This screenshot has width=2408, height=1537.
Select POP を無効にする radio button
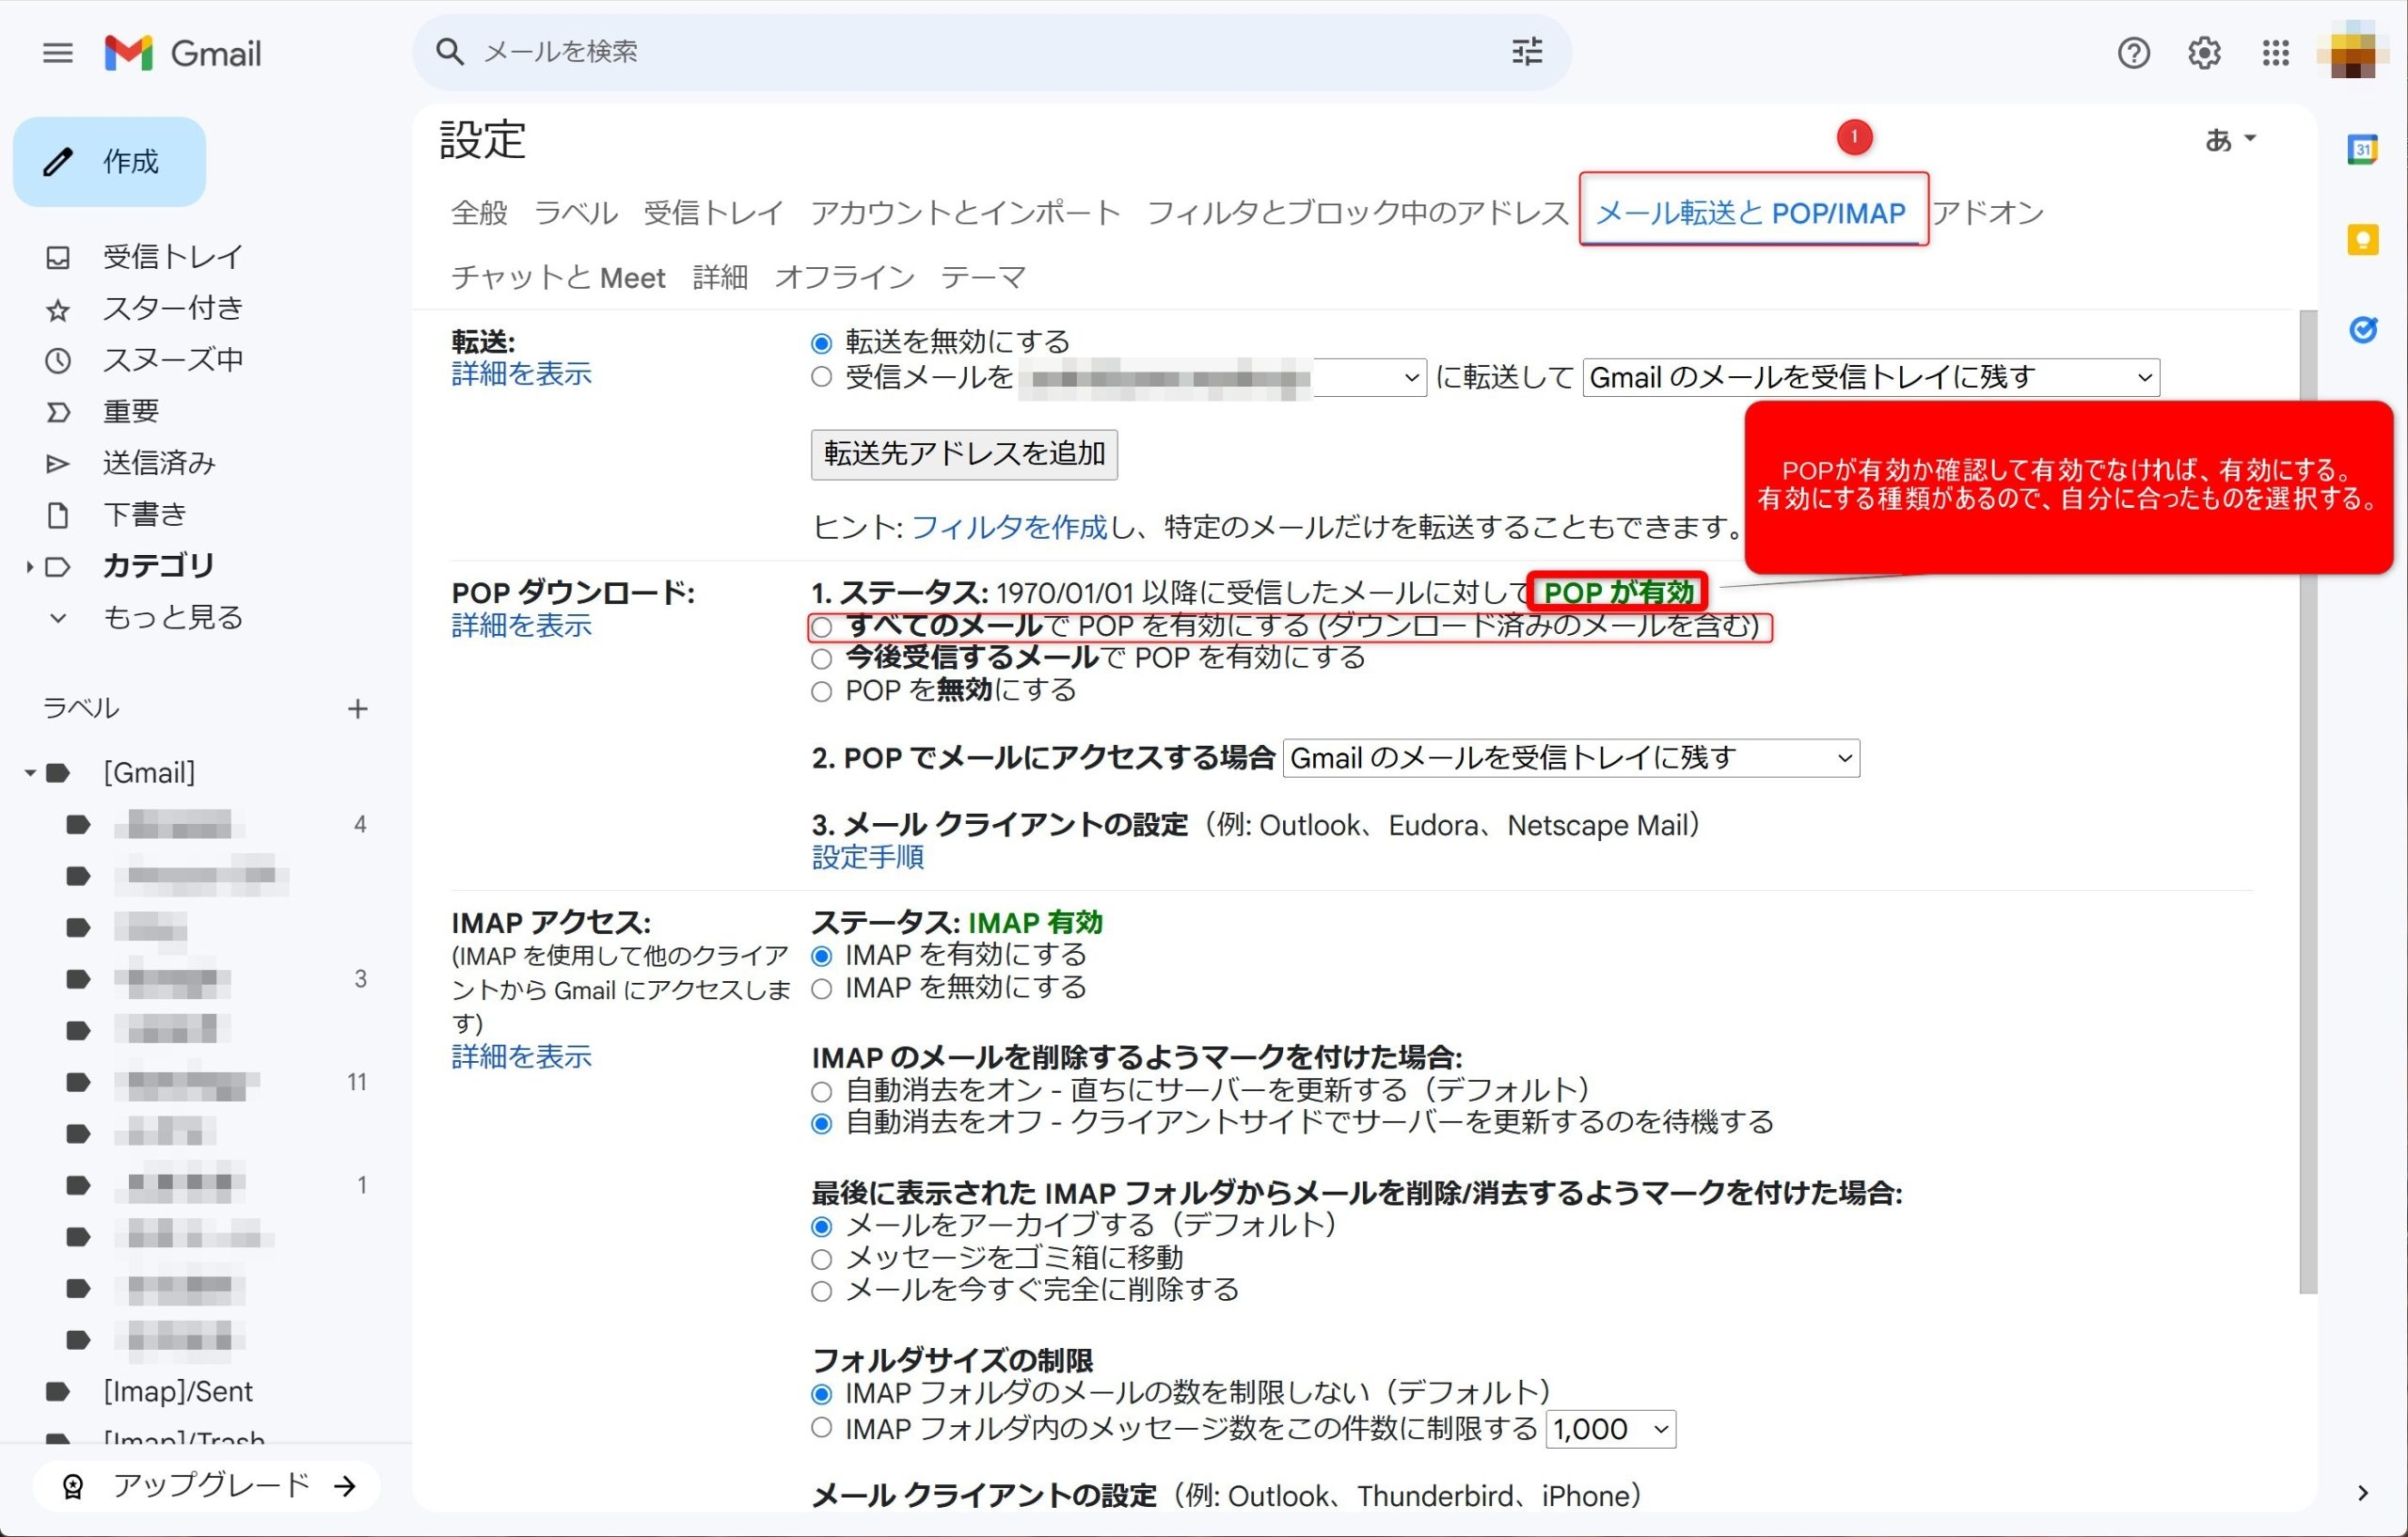click(821, 692)
